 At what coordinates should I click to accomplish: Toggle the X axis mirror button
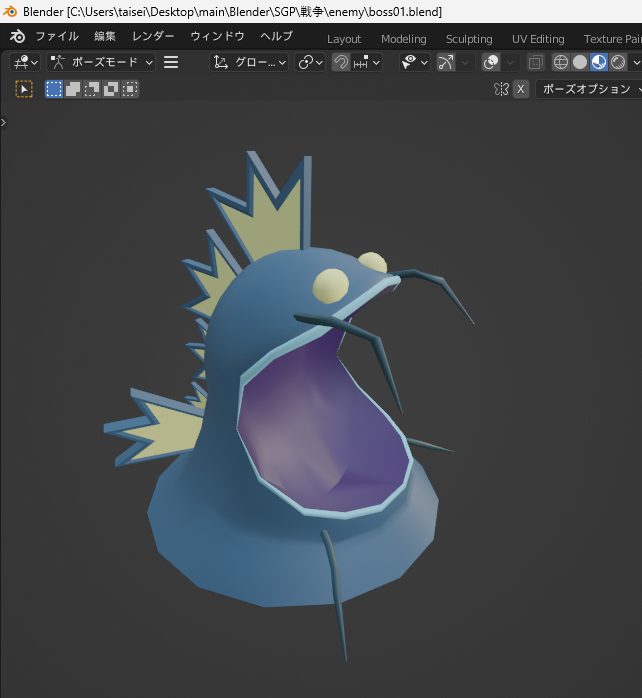pyautogui.click(x=520, y=89)
